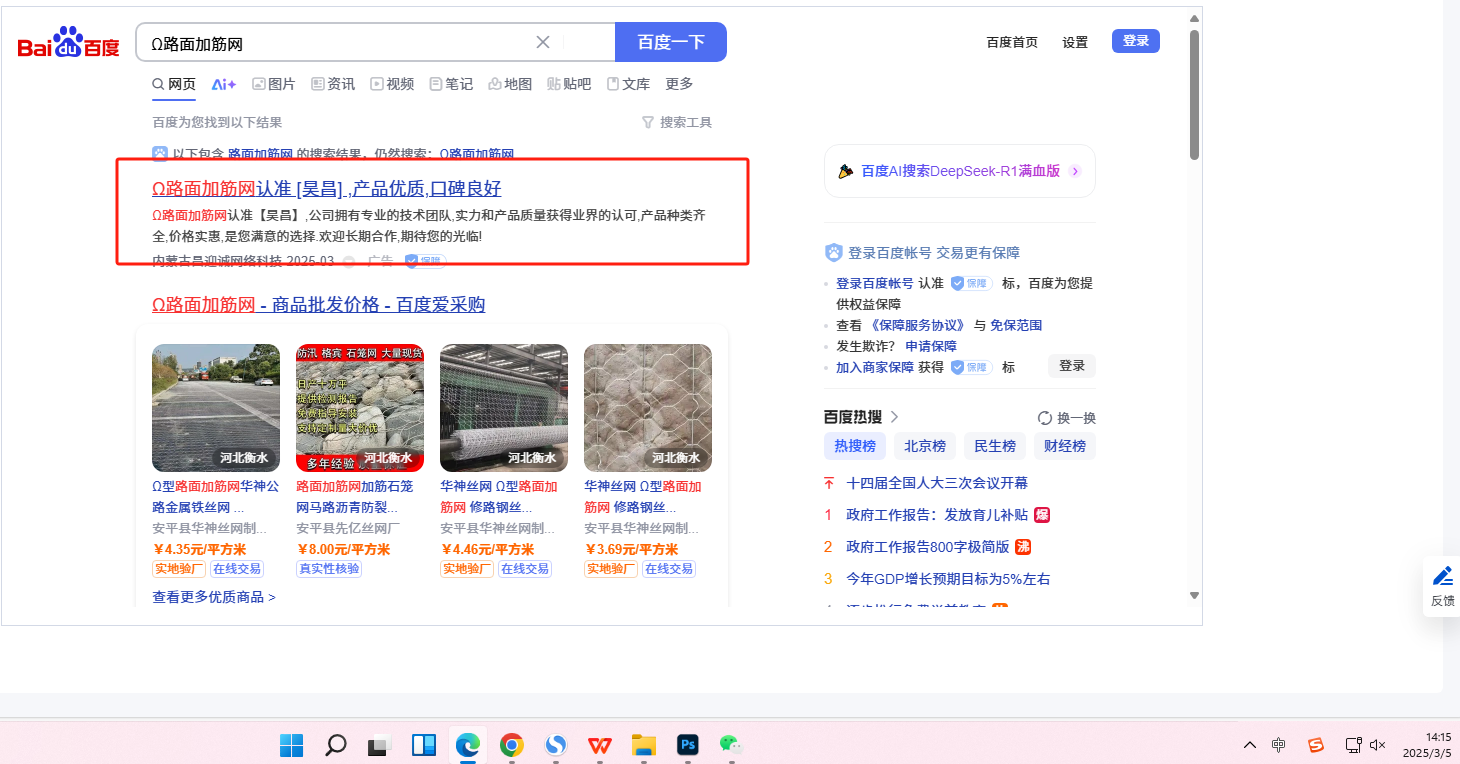Image resolution: width=1460 pixels, height=764 pixels.
Task: Click the 反馈 feedback button
Action: click(1442, 586)
